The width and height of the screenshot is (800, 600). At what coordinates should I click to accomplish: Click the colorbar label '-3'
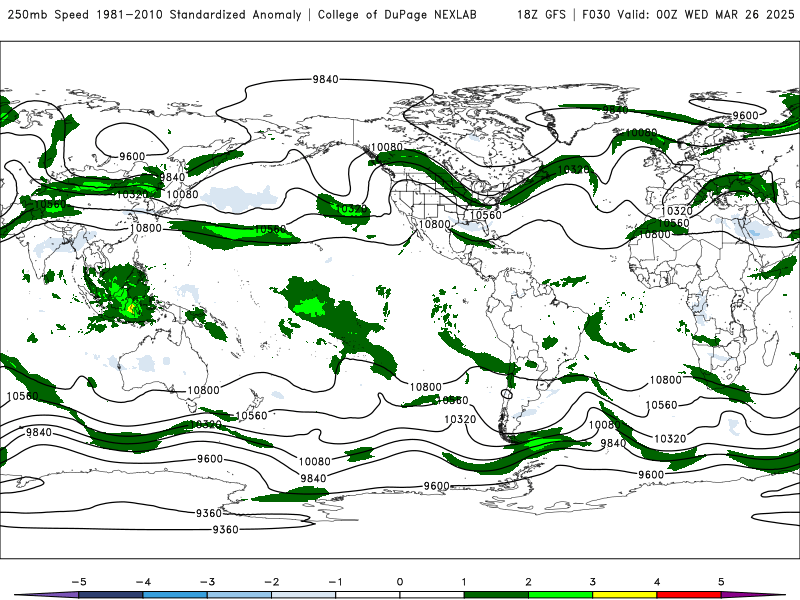pos(207,582)
